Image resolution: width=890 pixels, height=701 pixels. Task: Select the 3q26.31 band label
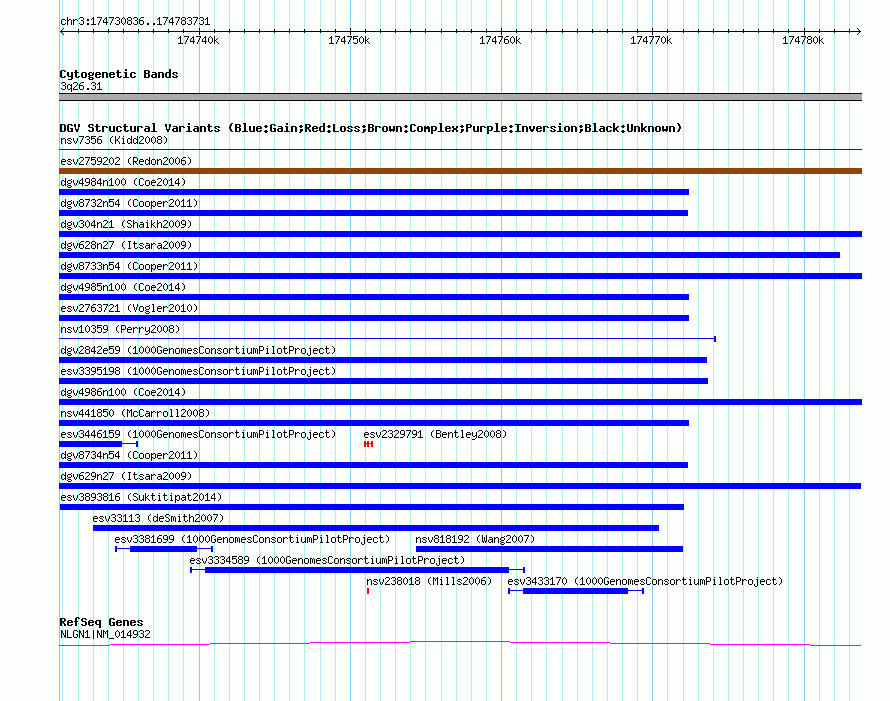pyautogui.click(x=81, y=86)
